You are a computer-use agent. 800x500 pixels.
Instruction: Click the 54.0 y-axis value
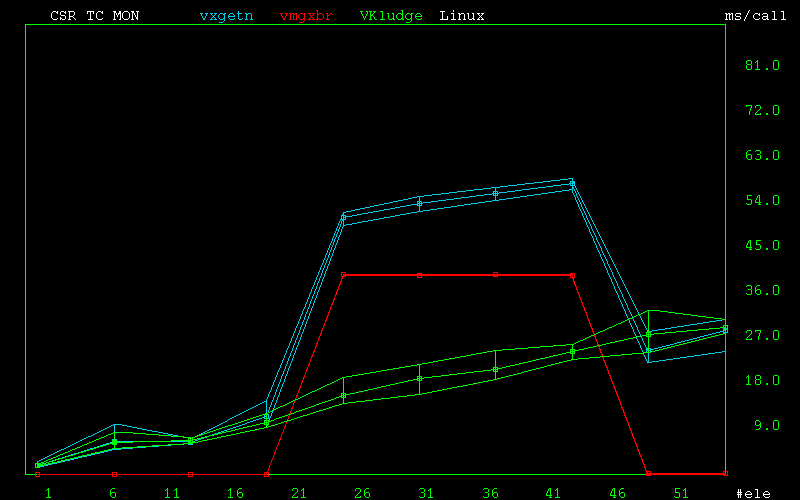[x=762, y=201]
